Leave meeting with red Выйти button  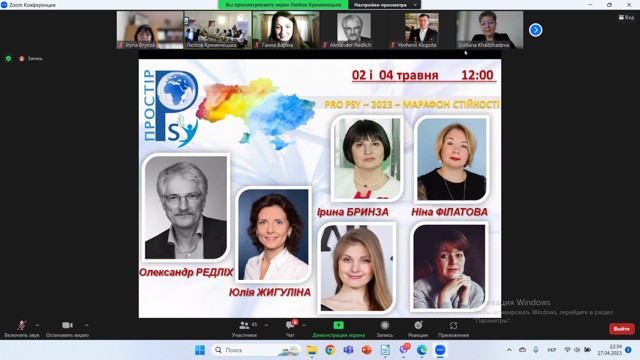tap(622, 329)
